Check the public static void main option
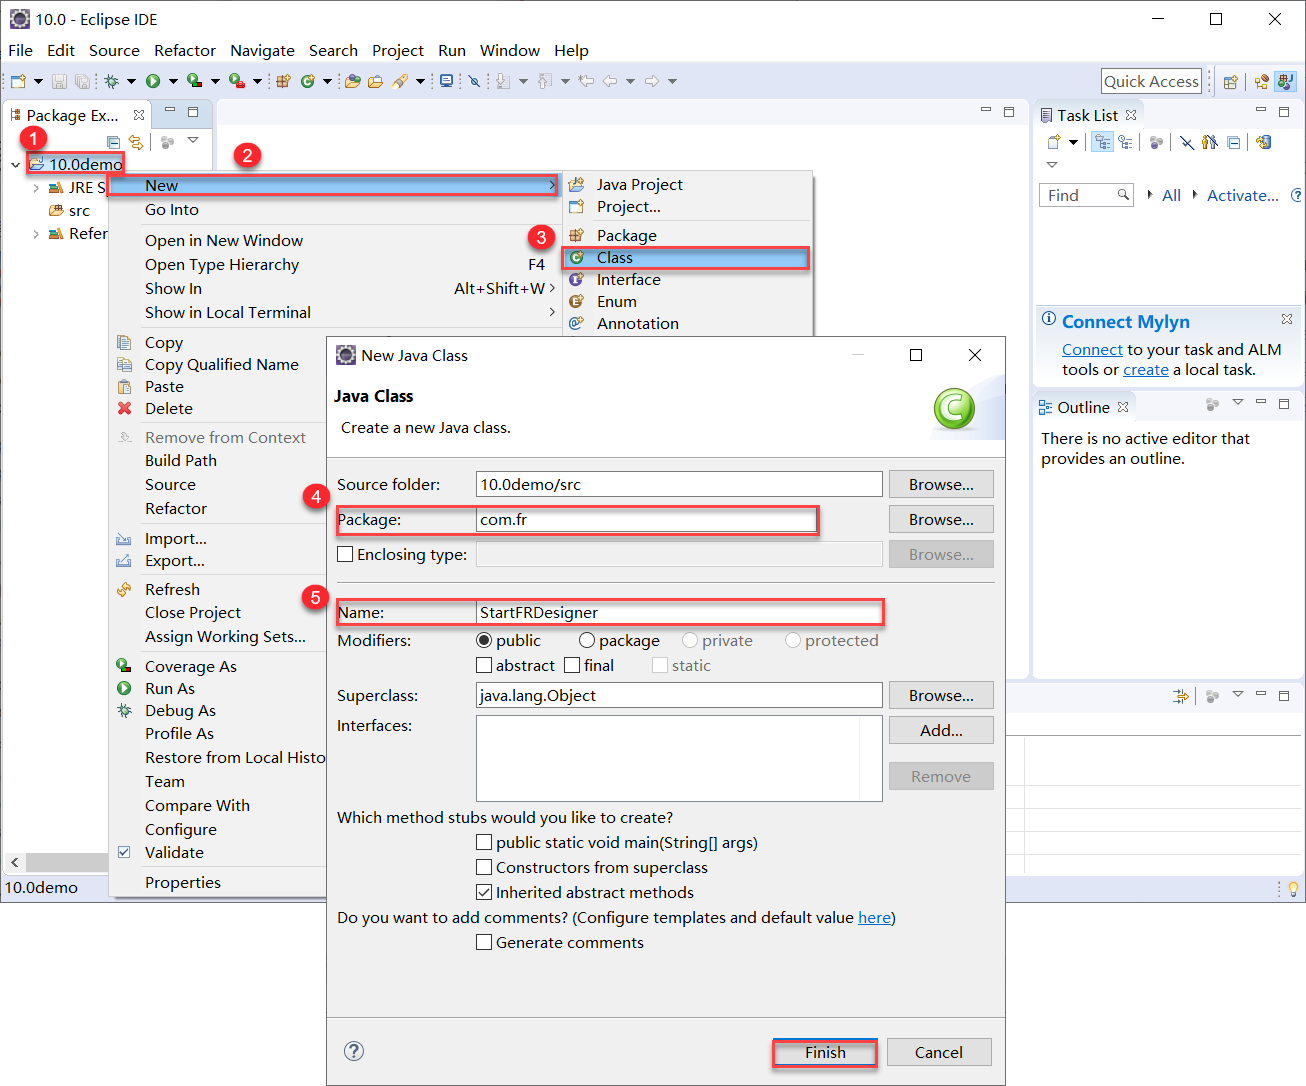 [484, 843]
